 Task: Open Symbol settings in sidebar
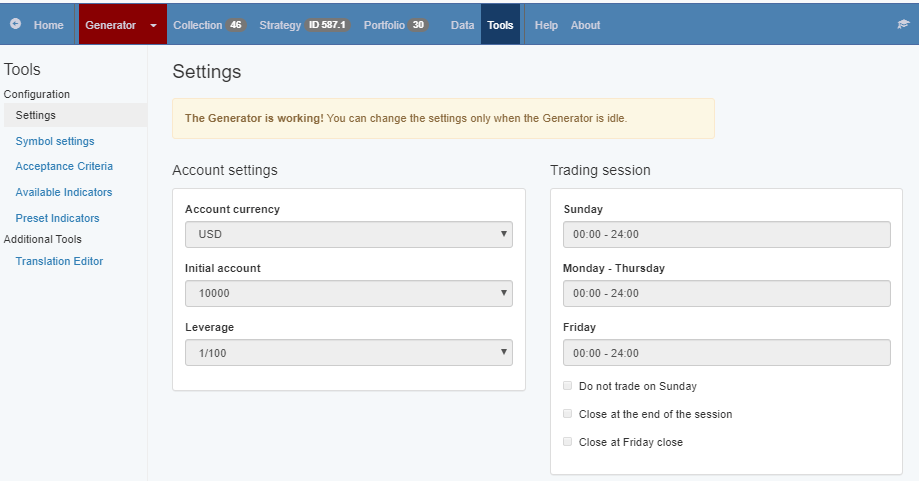click(x=55, y=141)
